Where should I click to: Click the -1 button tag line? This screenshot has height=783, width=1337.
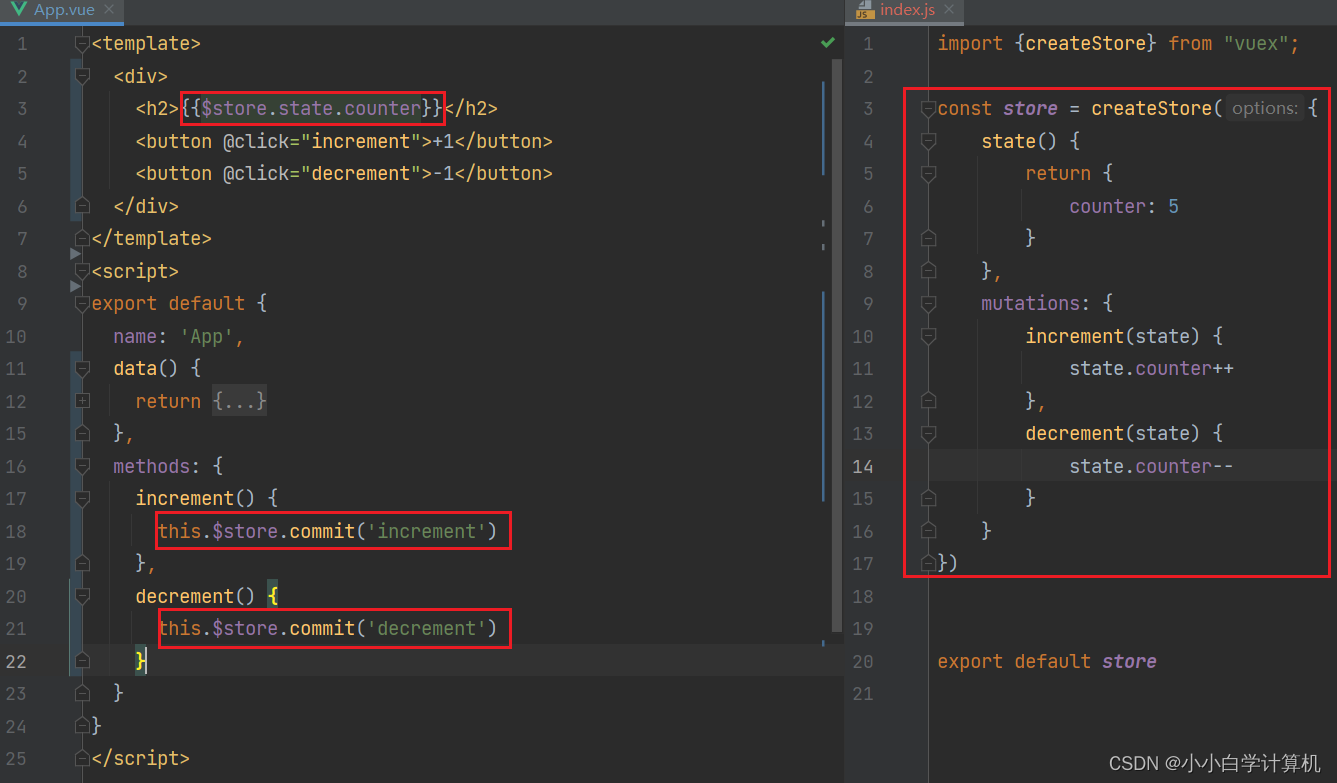[x=344, y=174]
